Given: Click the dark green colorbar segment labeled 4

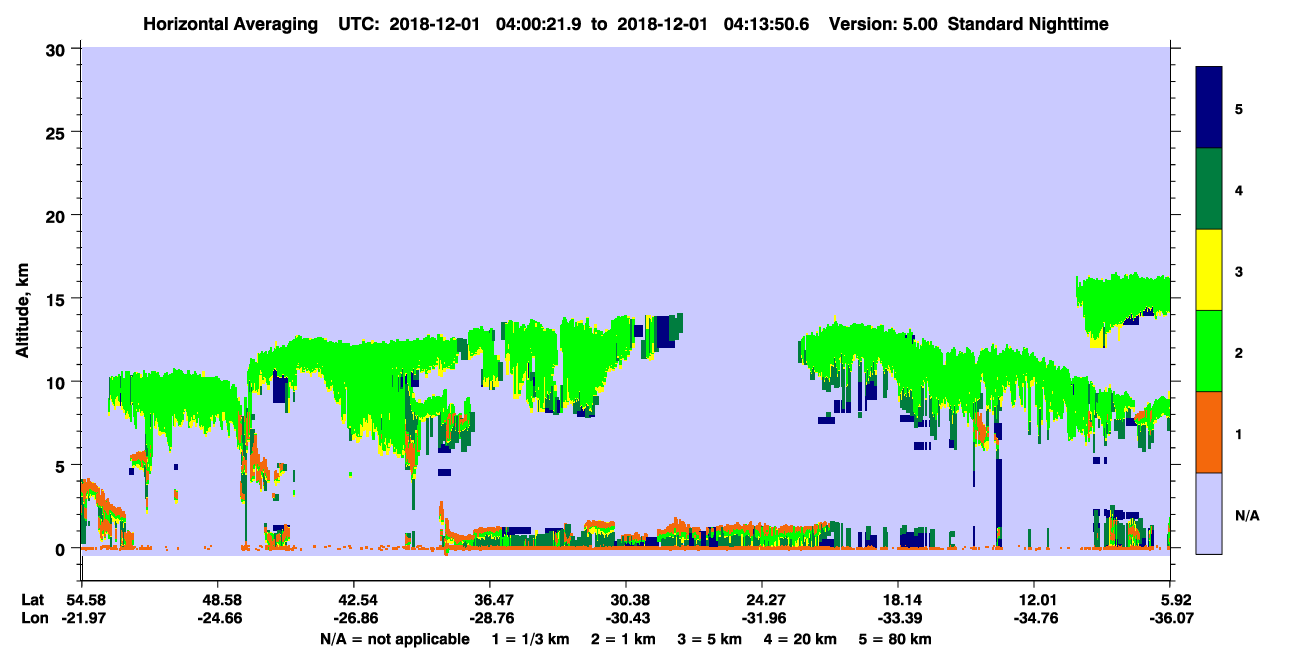Looking at the screenshot, I should point(1209,188).
